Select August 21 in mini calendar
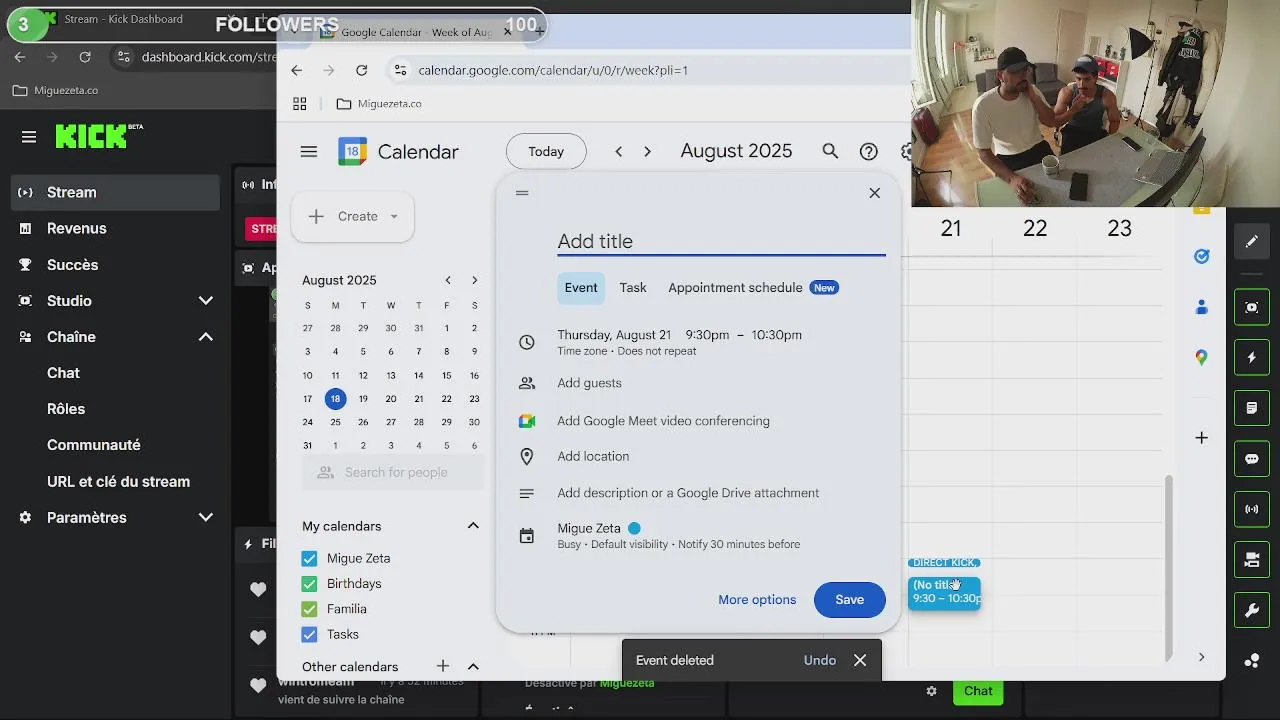Image resolution: width=1280 pixels, height=720 pixels. (x=418, y=398)
